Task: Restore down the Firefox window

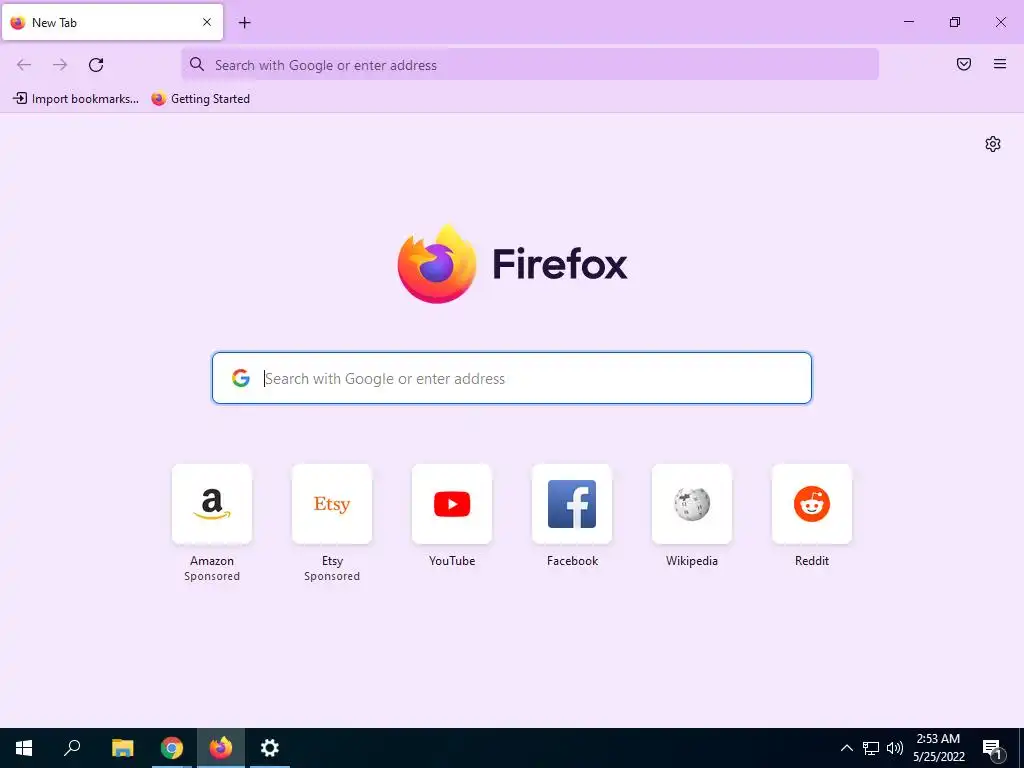Action: 955,22
